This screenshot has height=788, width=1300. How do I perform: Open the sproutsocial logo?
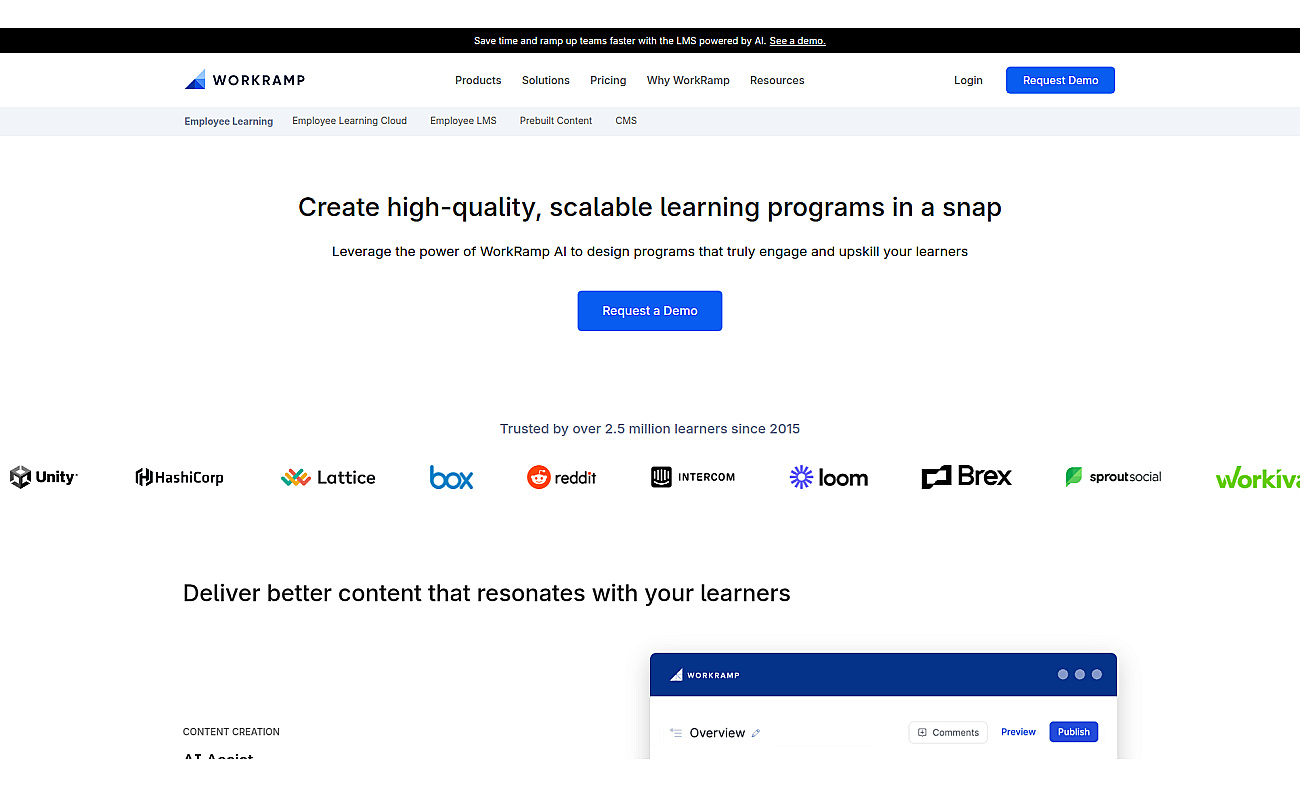(1113, 477)
